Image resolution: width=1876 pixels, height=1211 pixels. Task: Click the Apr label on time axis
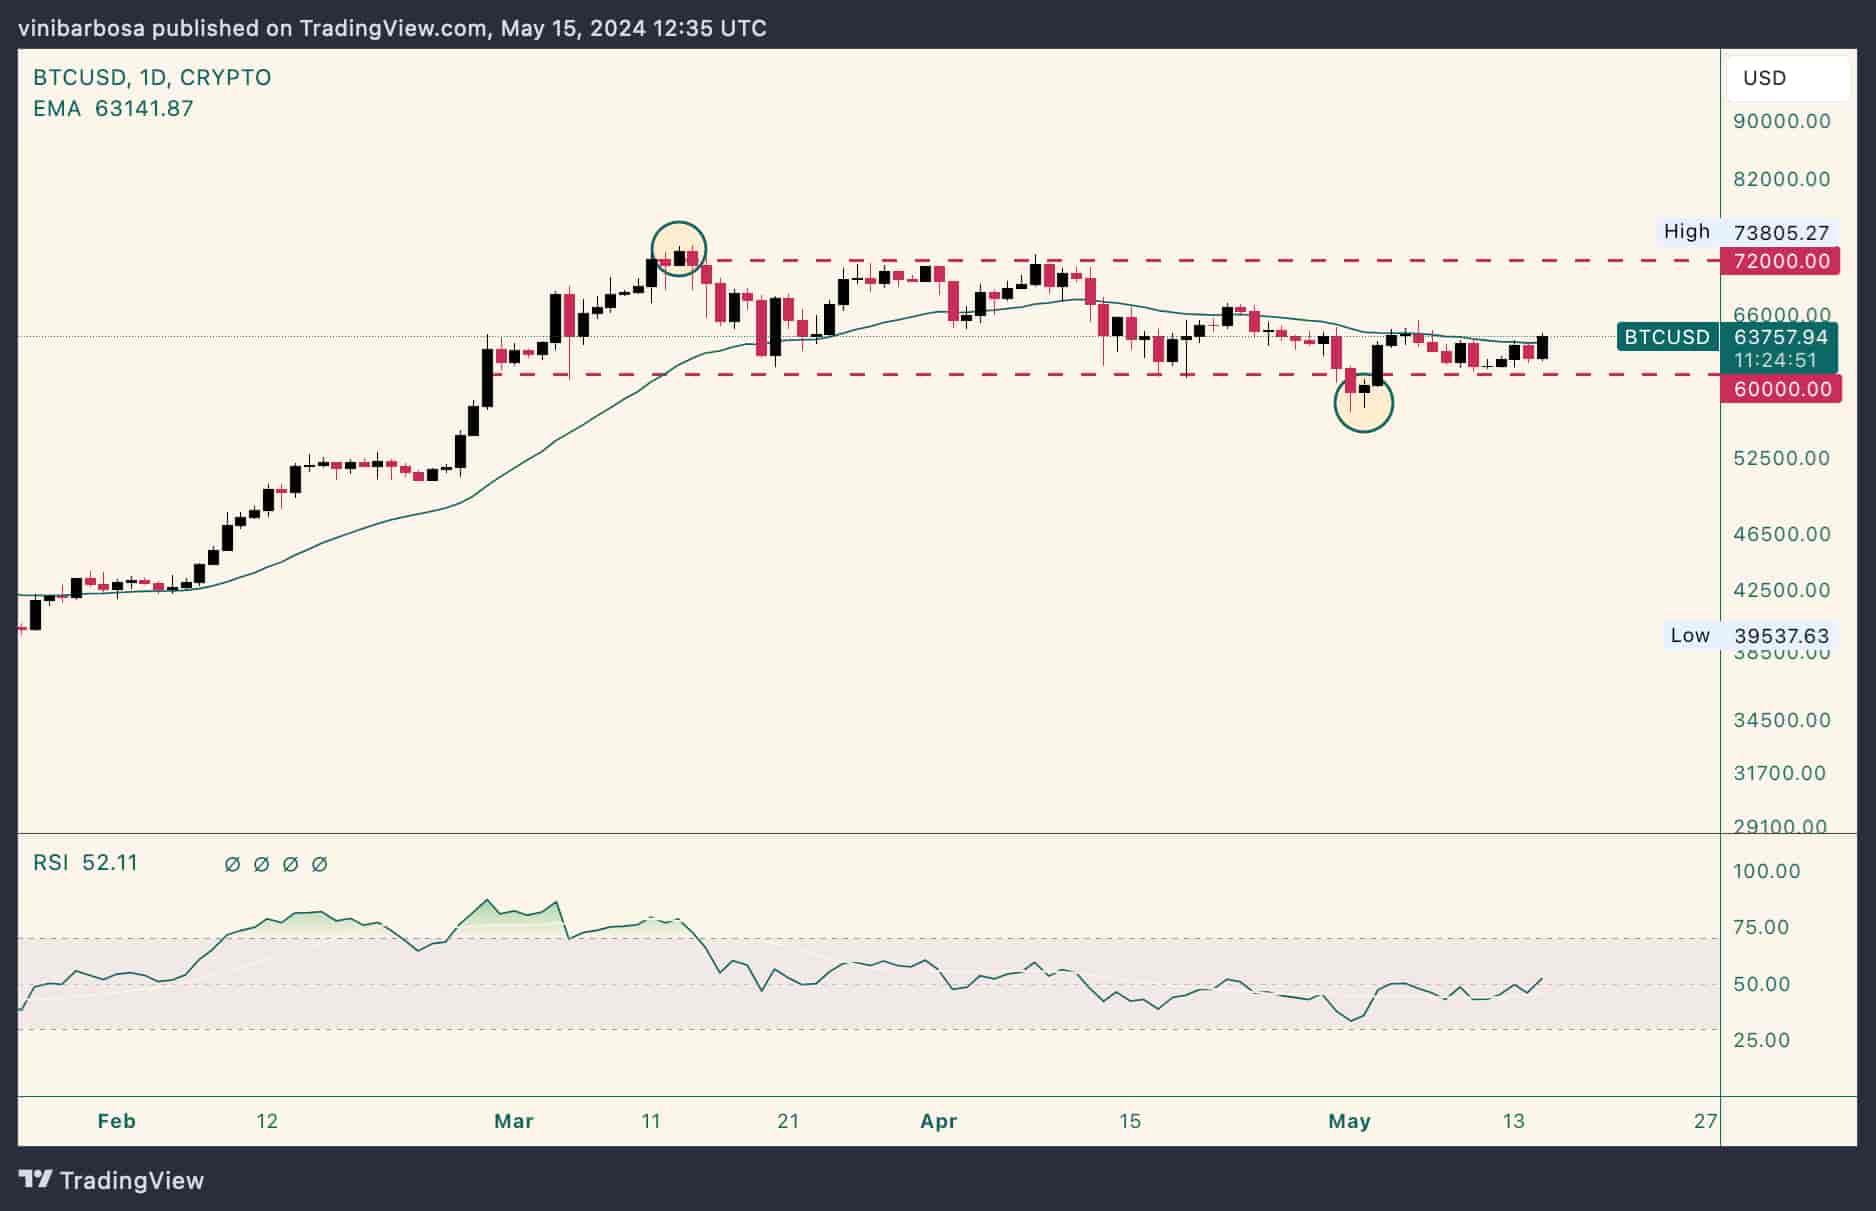pos(938,1121)
